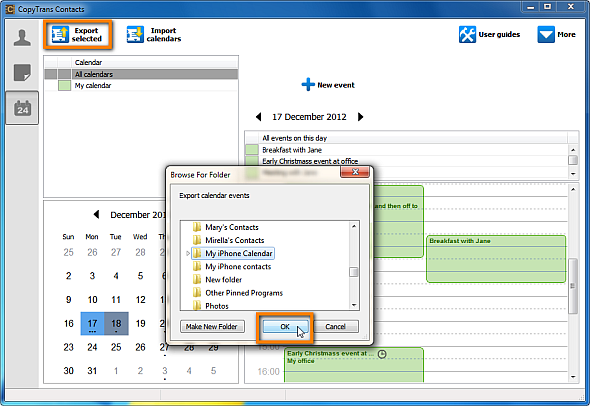Open Breakfast with Jane block in timeline

coord(496,259)
